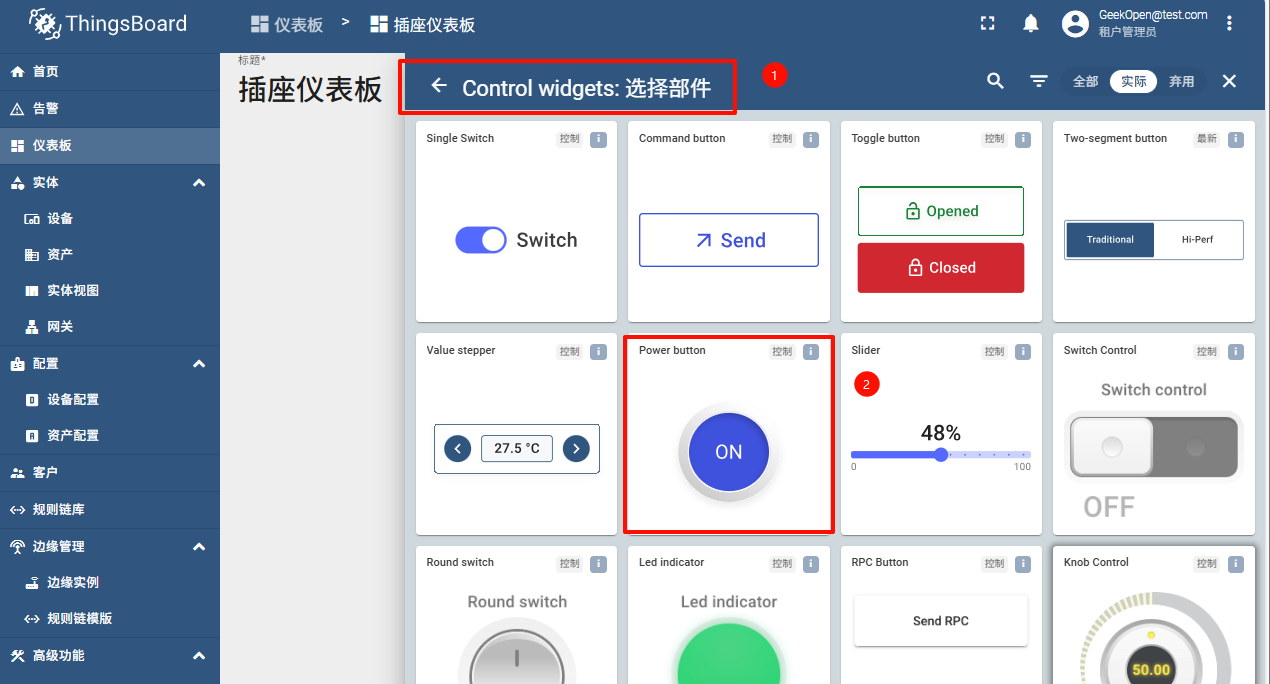Click the fullscreen icon in the top bar
Screen dimensions: 1270x684
click(987, 22)
